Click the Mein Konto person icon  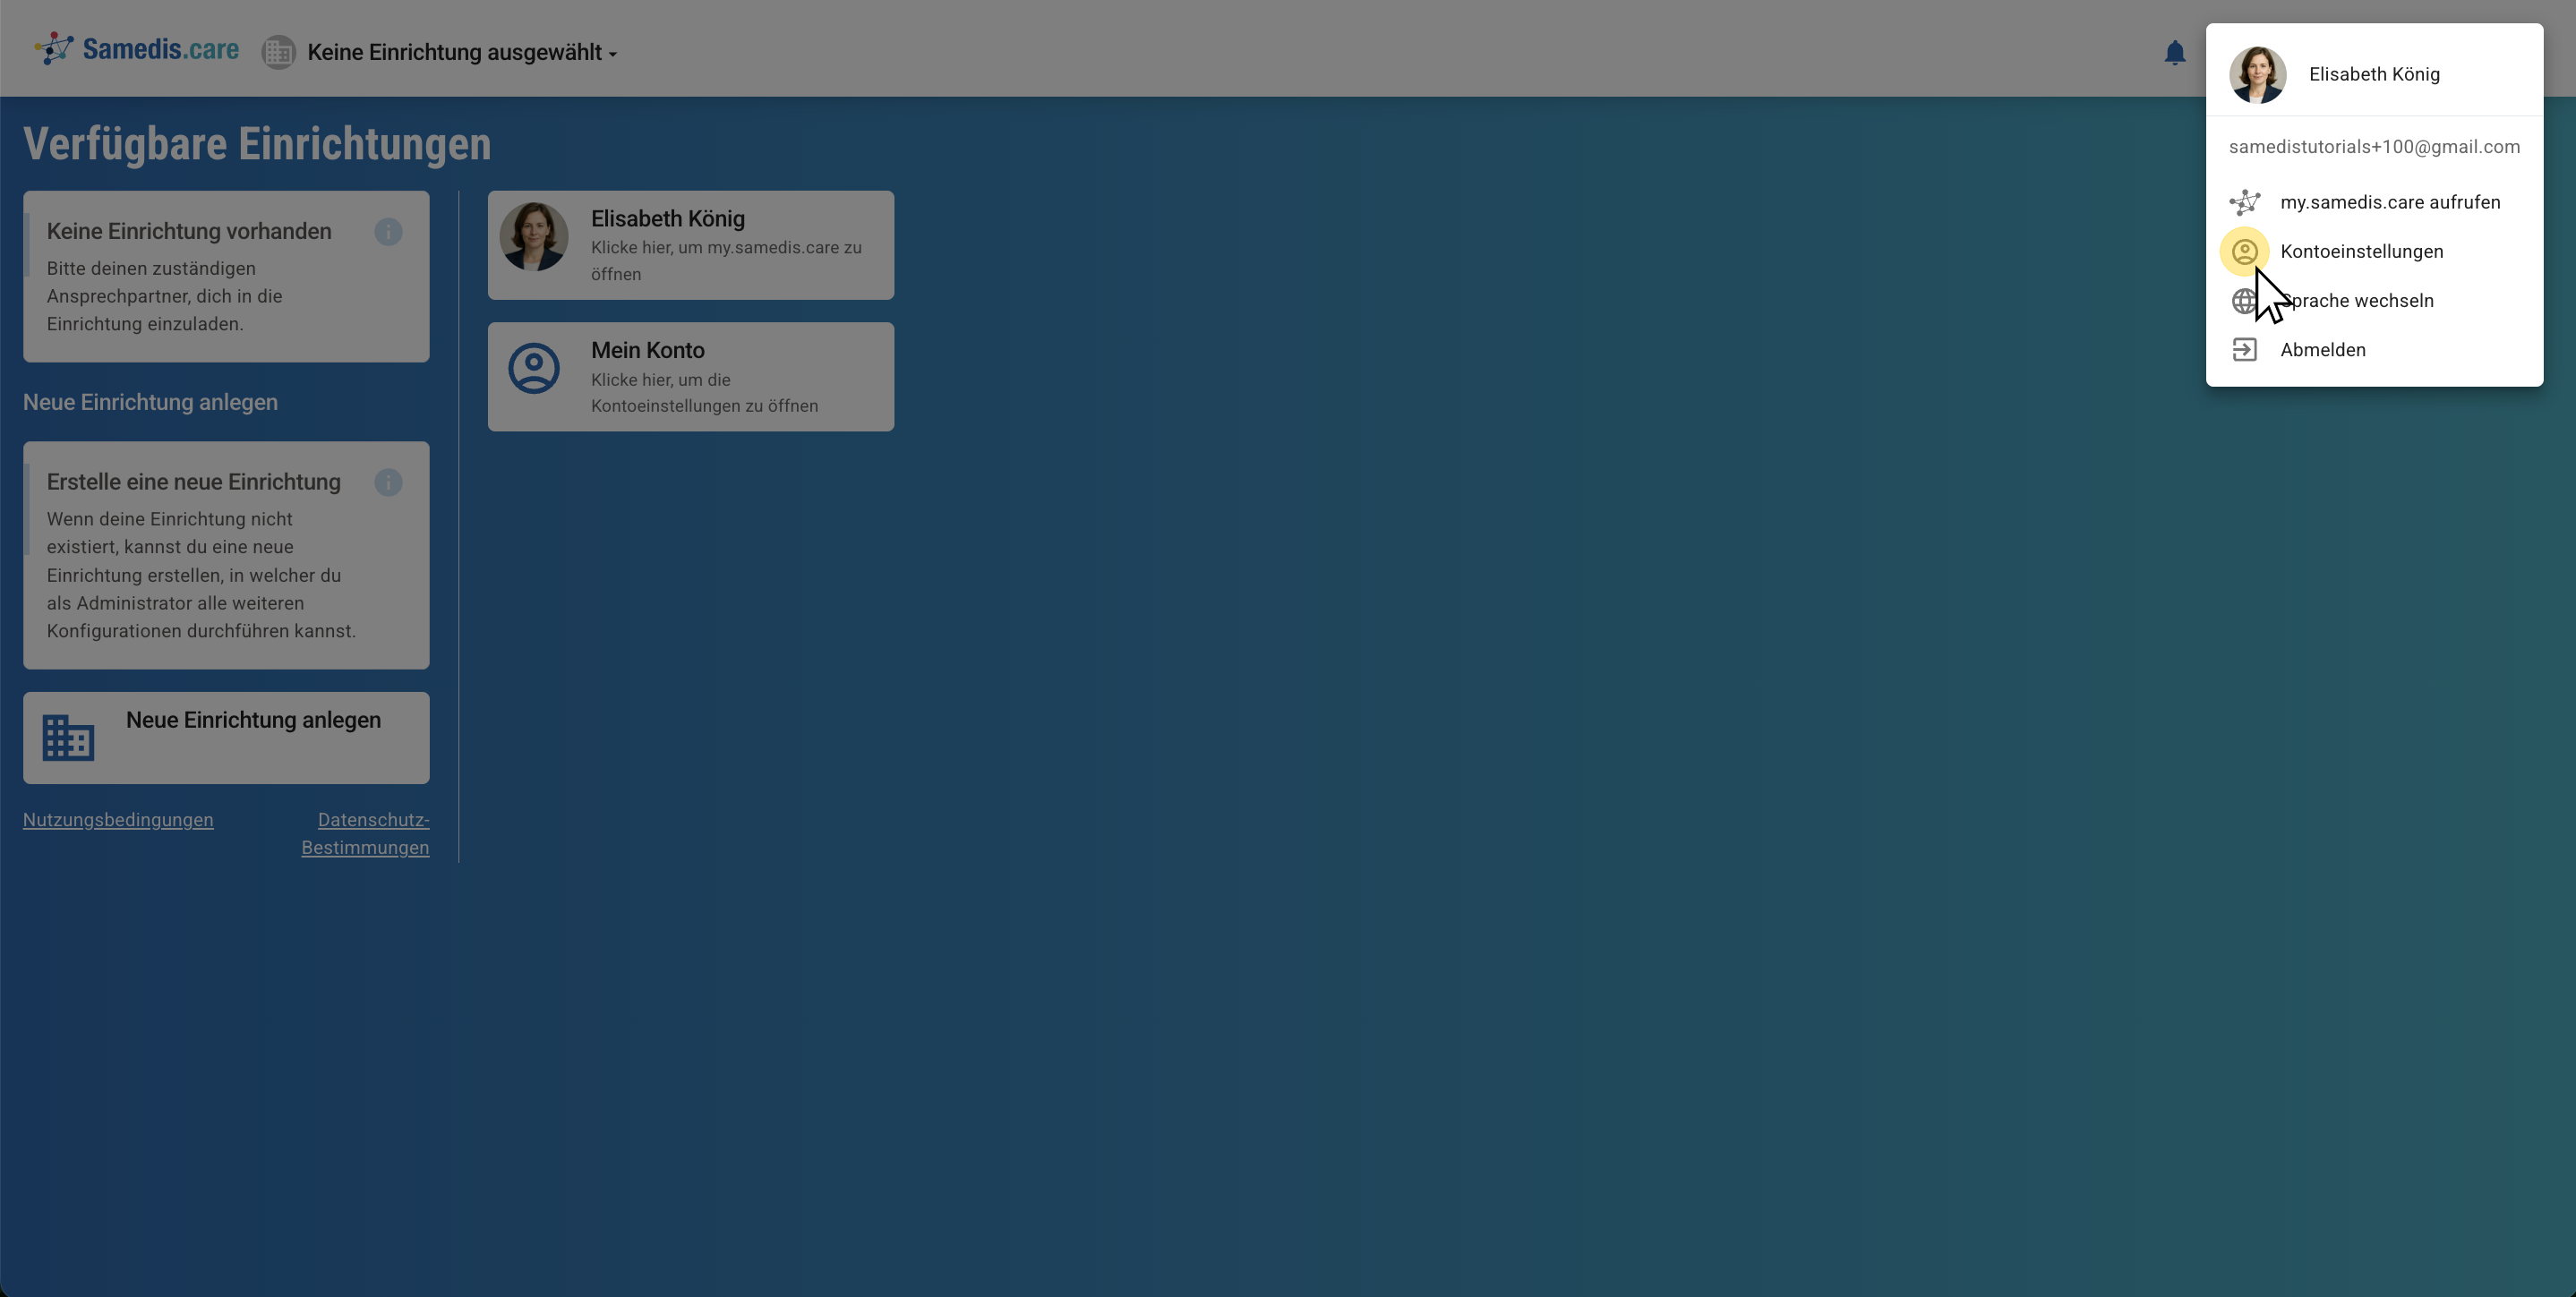point(534,369)
